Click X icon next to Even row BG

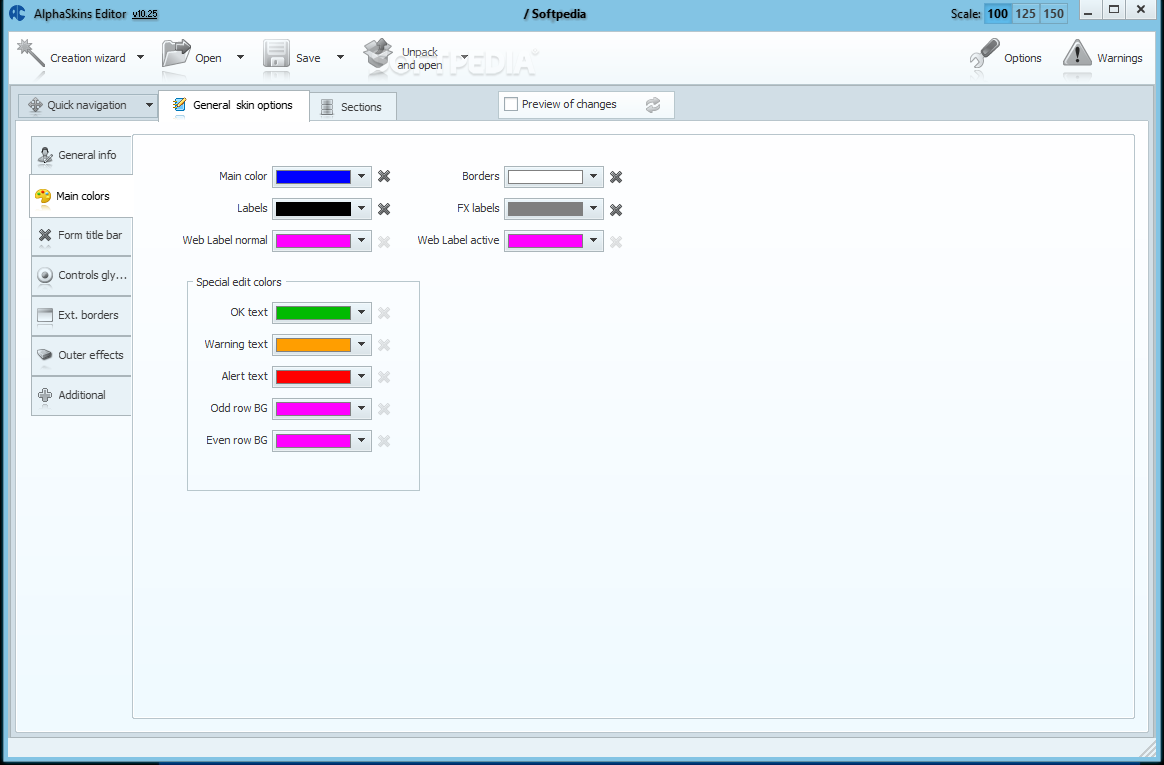384,441
